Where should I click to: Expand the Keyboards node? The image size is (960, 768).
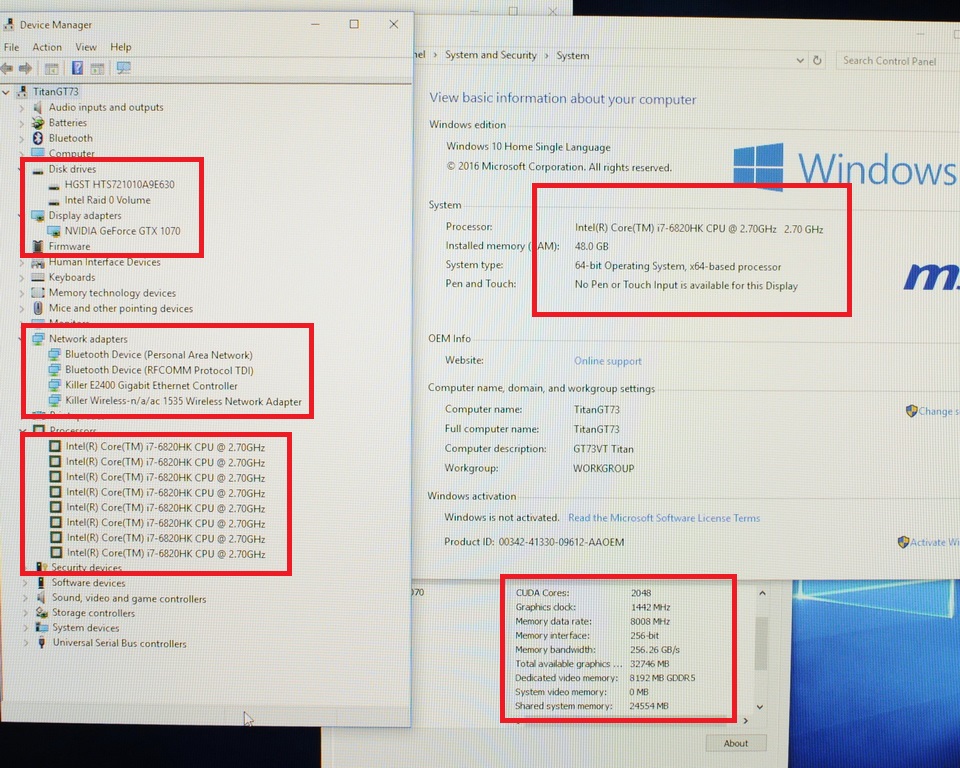tap(22, 277)
